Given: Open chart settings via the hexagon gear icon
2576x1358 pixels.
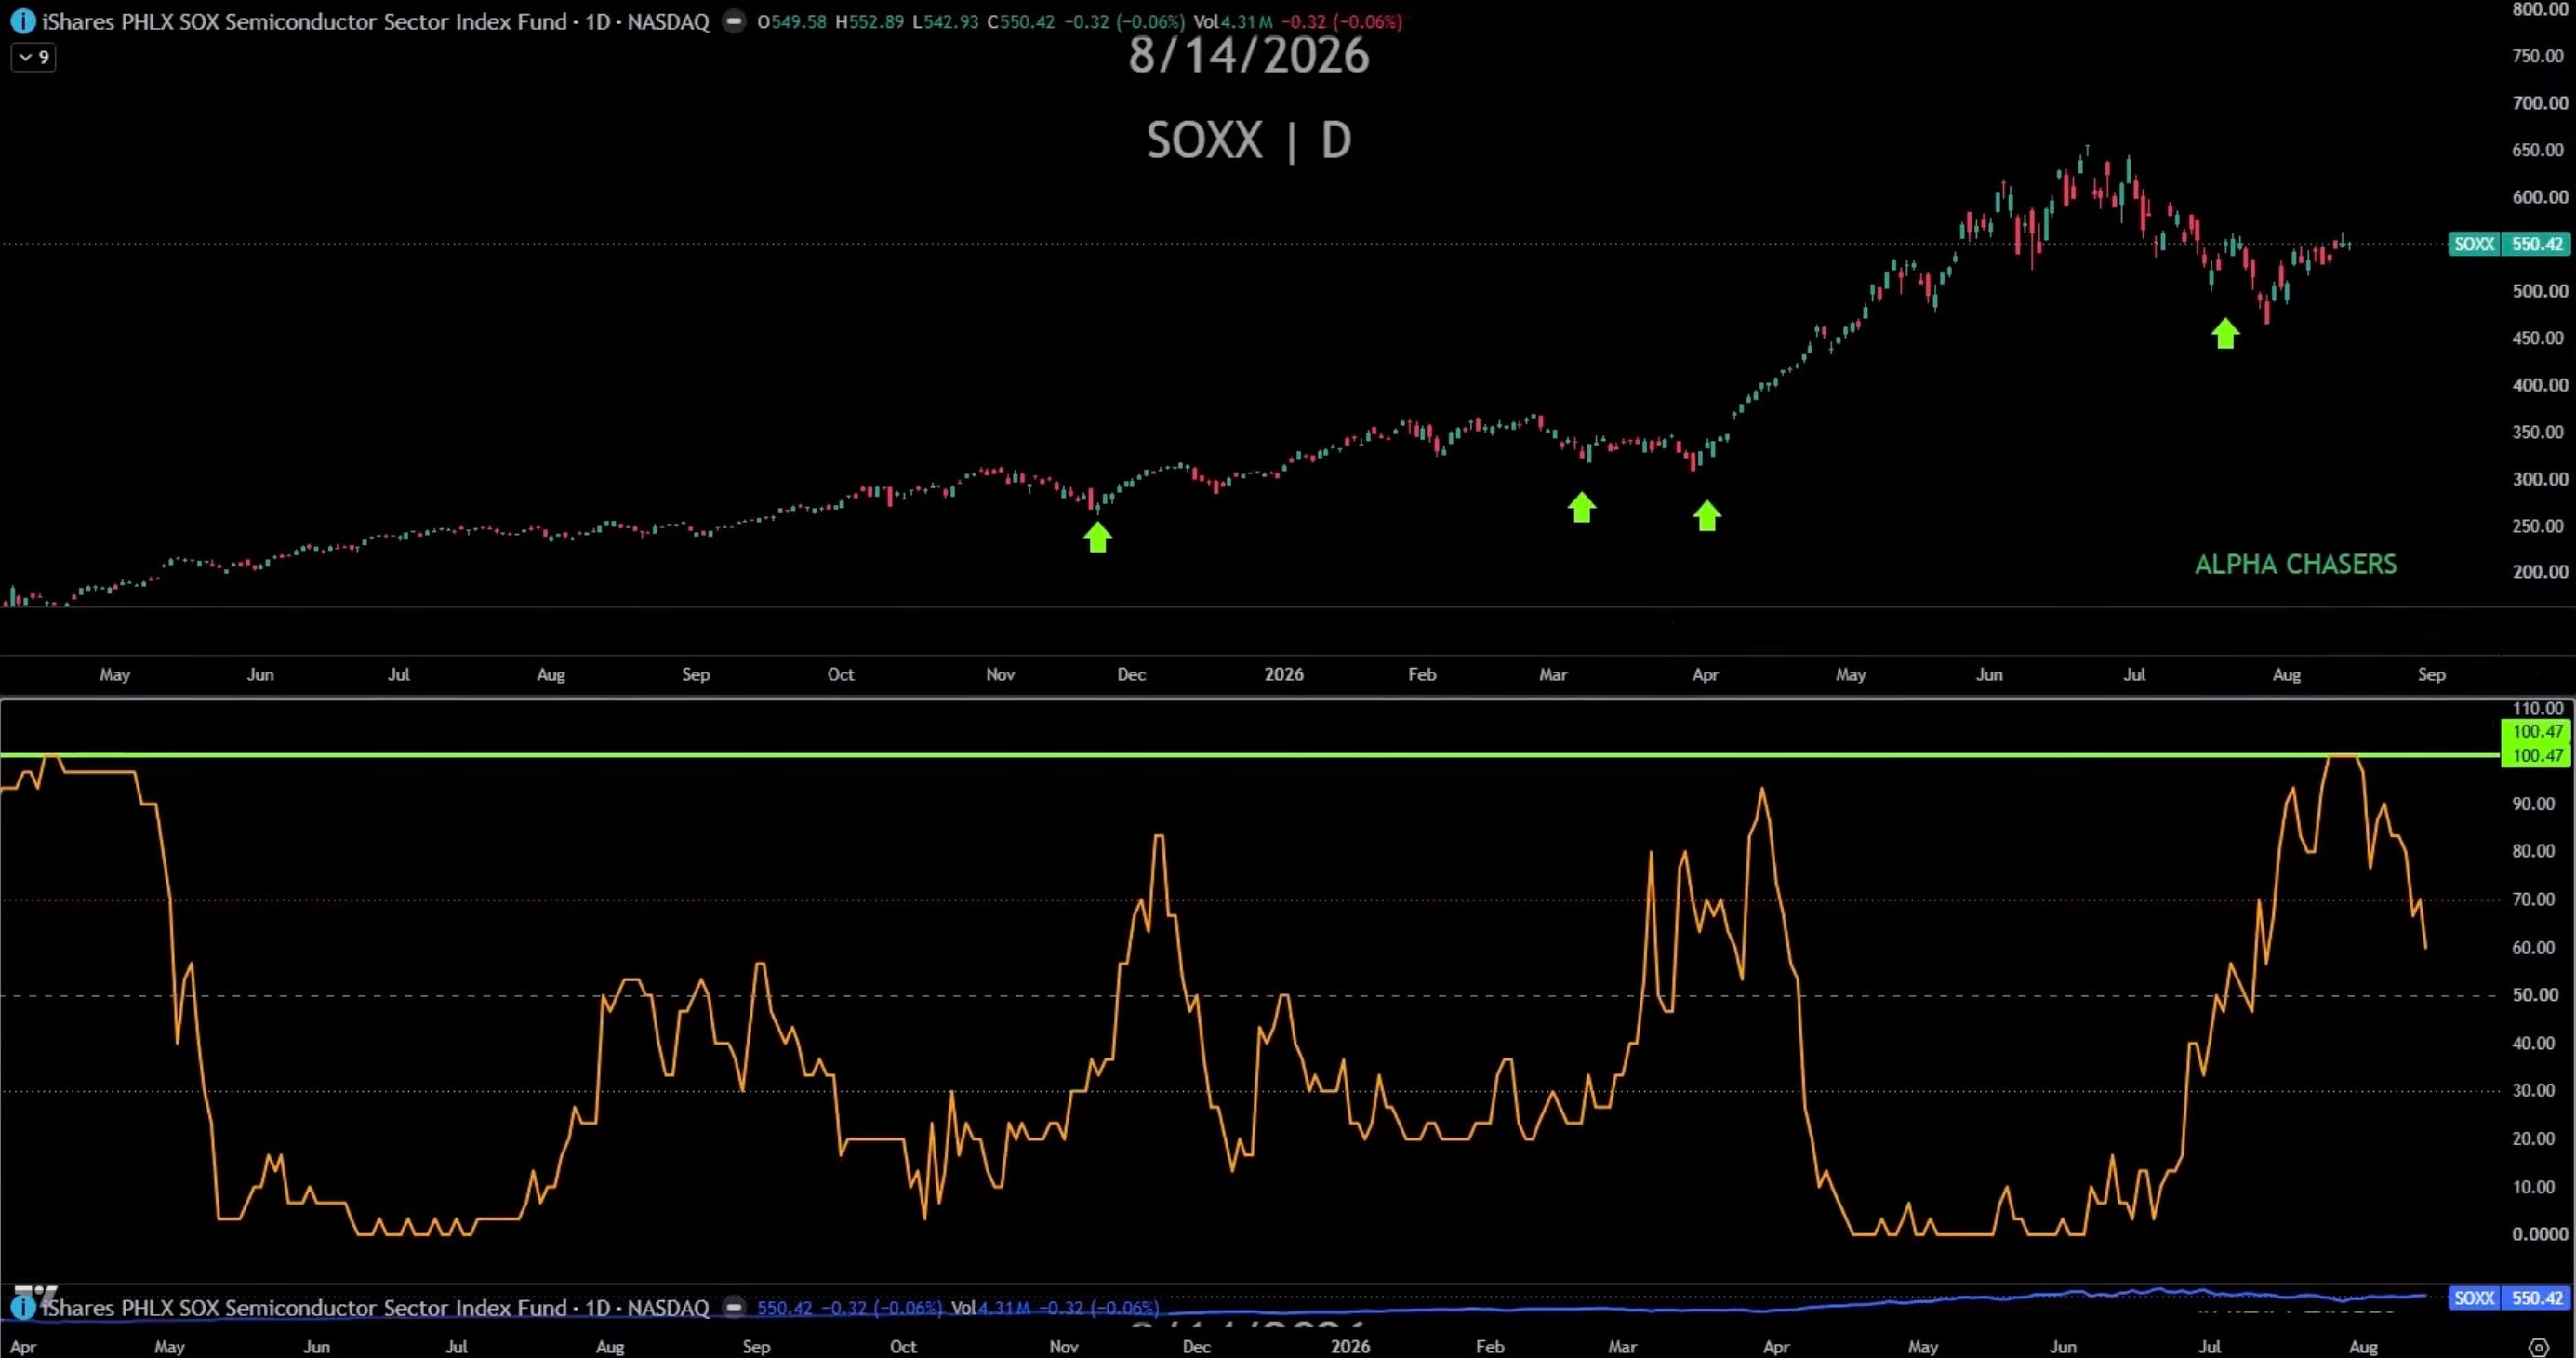Looking at the screenshot, I should [x=2539, y=1346].
